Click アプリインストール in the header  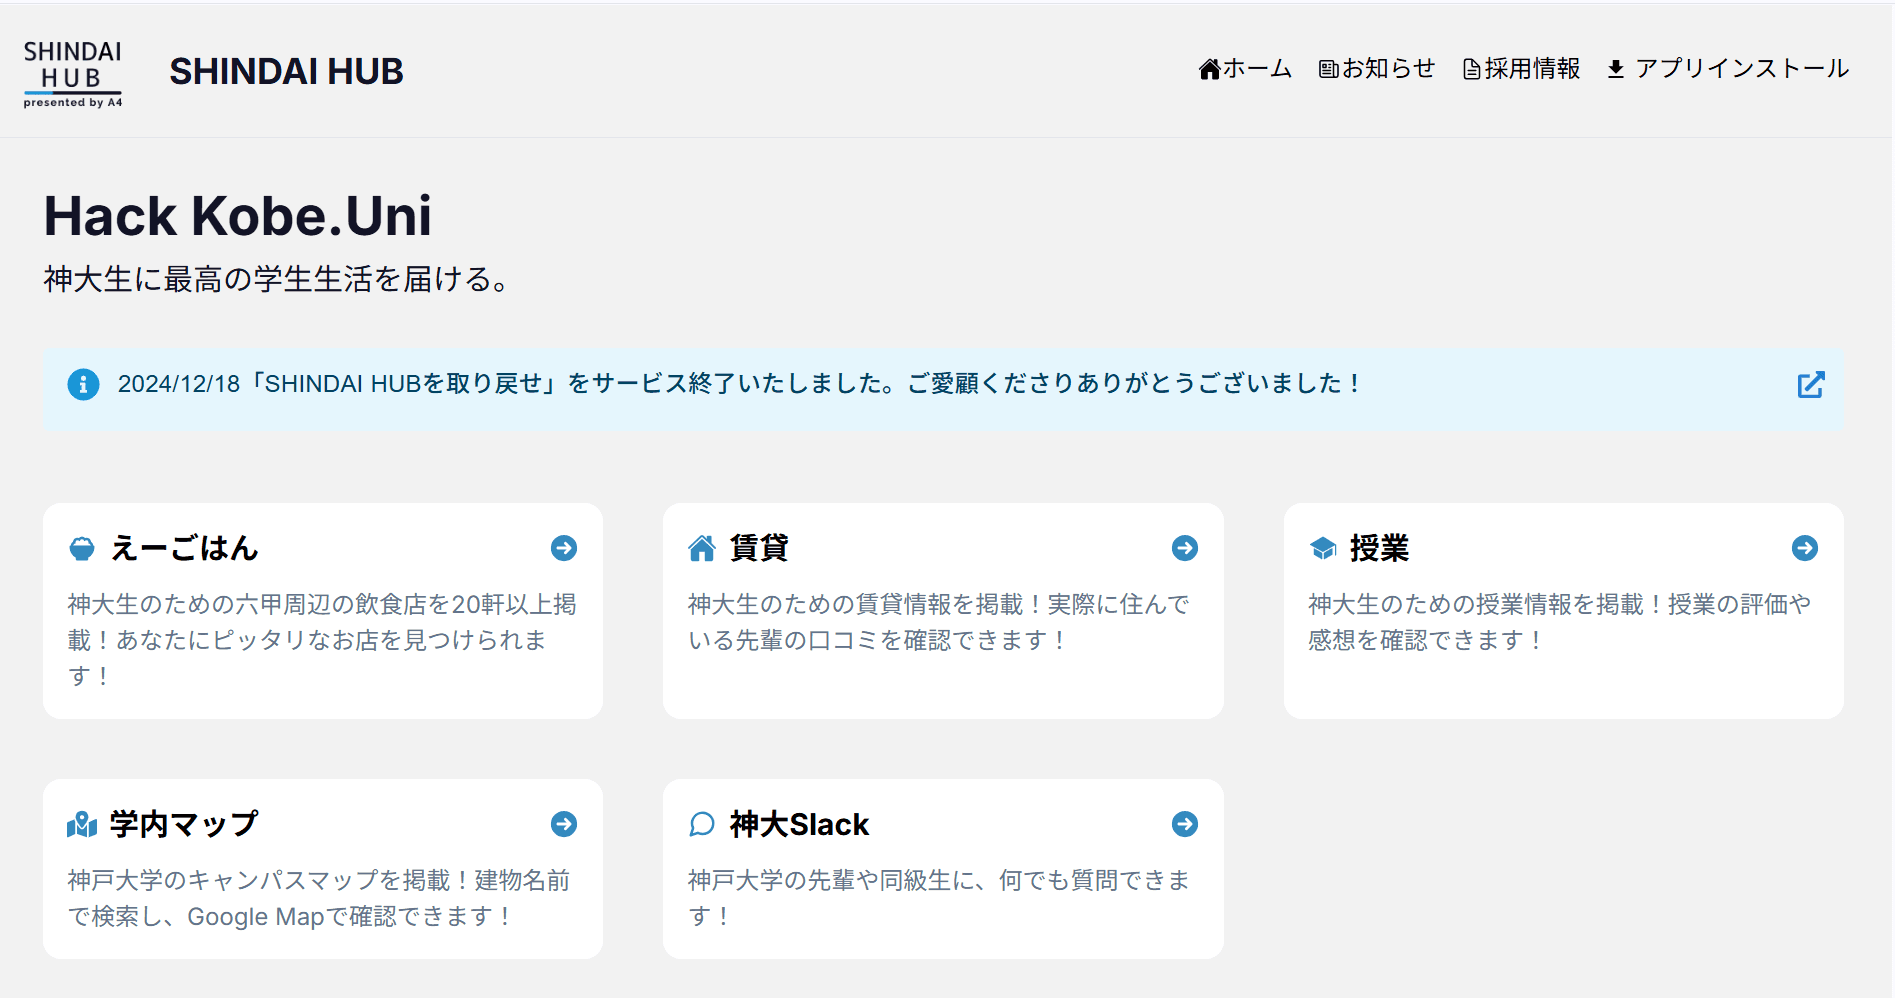tap(1742, 68)
